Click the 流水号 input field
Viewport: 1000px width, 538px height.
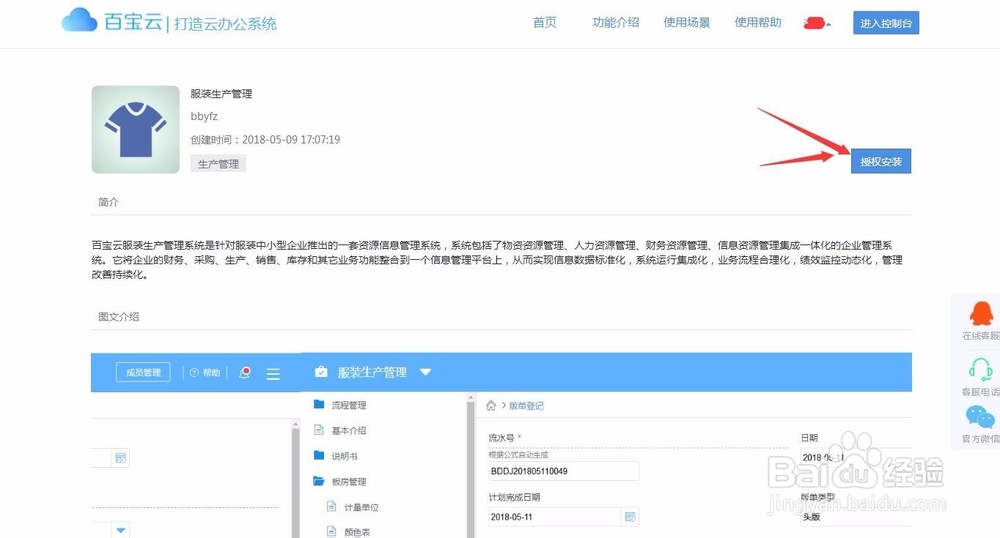(563, 471)
